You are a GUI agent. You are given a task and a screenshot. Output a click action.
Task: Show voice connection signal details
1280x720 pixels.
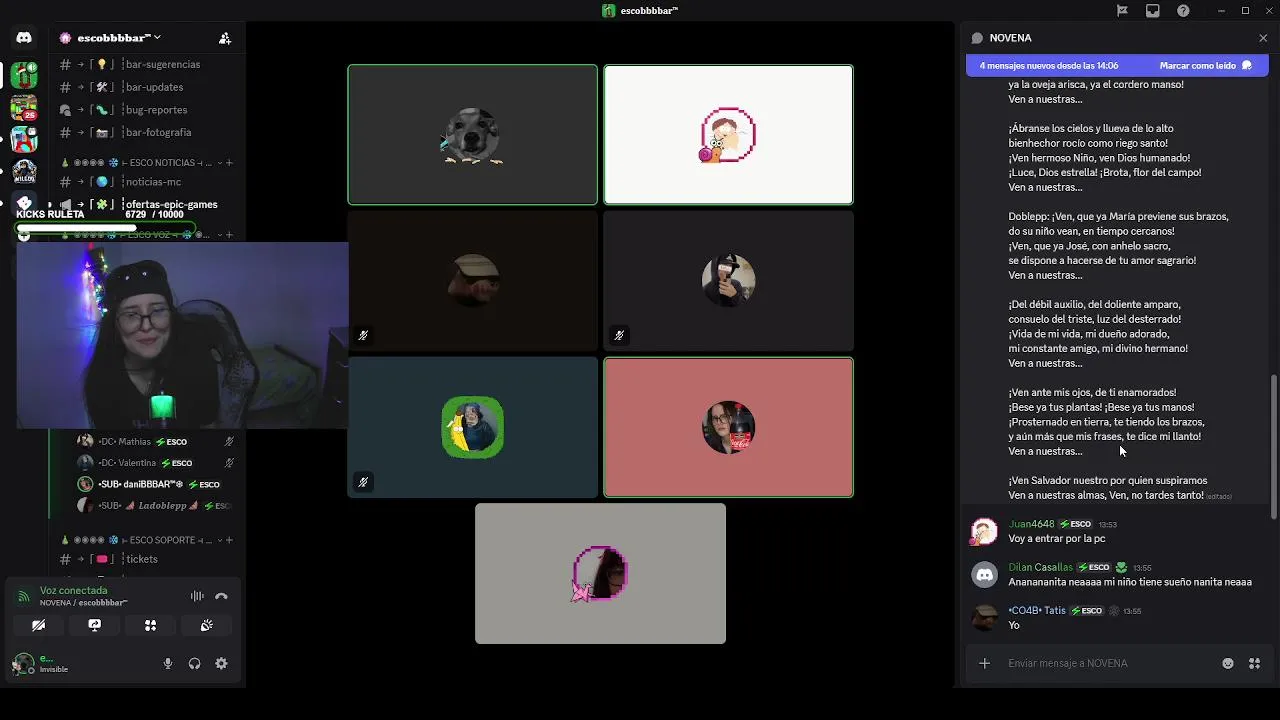(x=23, y=596)
